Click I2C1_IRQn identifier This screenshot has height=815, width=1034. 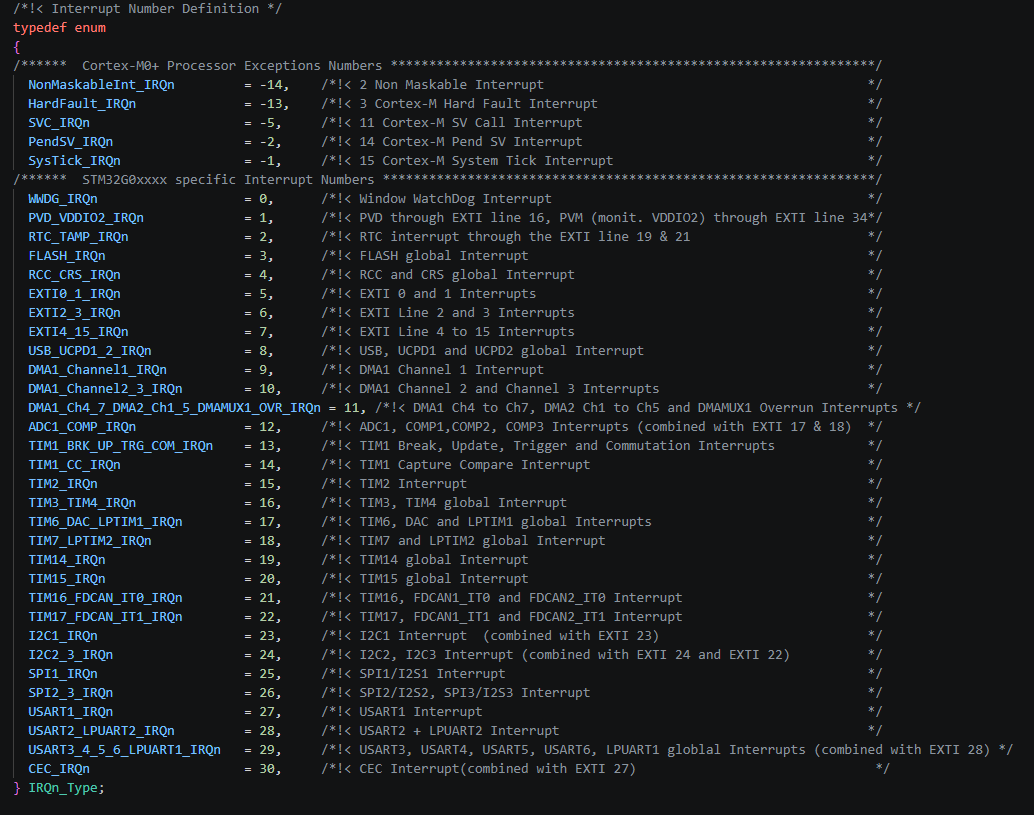pyautogui.click(x=63, y=636)
